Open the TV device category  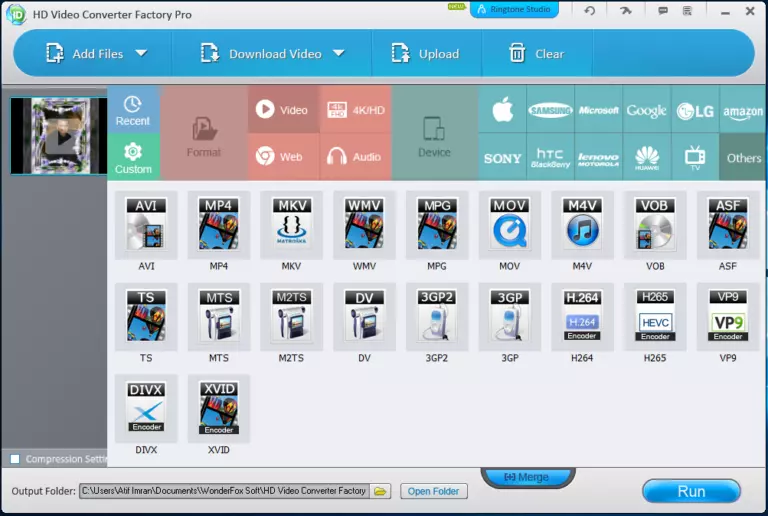pyautogui.click(x=695, y=157)
